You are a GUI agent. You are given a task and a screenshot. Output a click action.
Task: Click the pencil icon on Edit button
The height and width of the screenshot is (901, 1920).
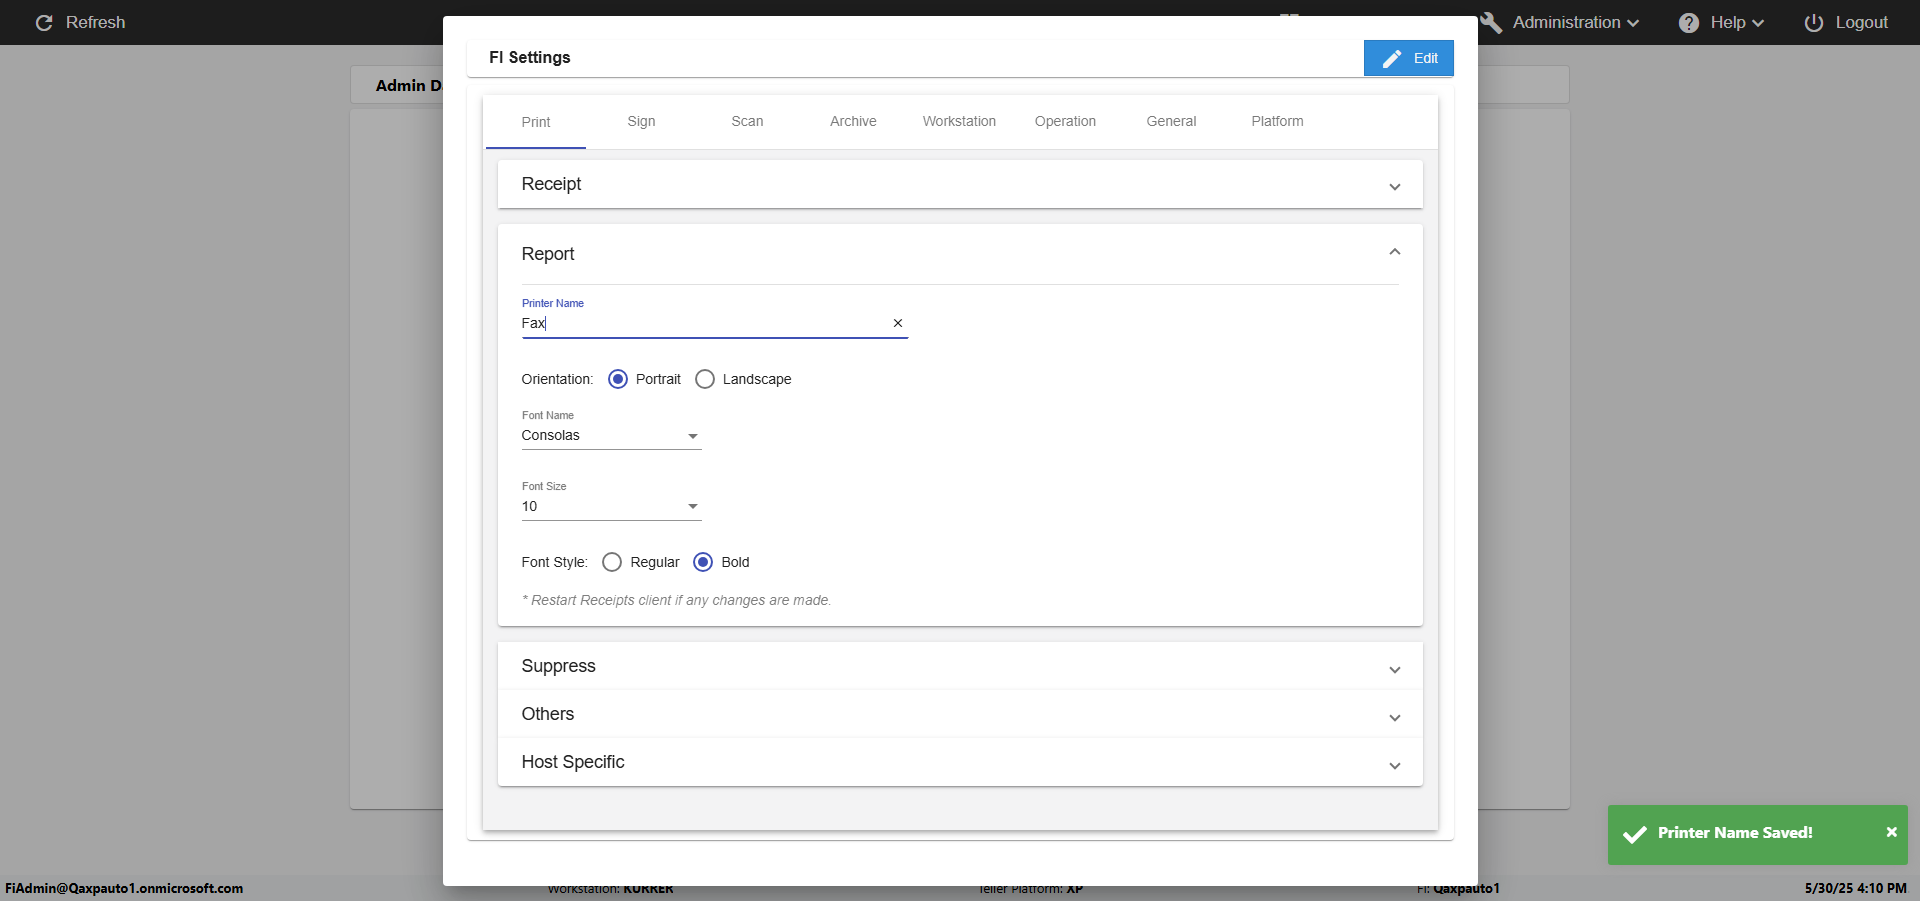[1392, 59]
